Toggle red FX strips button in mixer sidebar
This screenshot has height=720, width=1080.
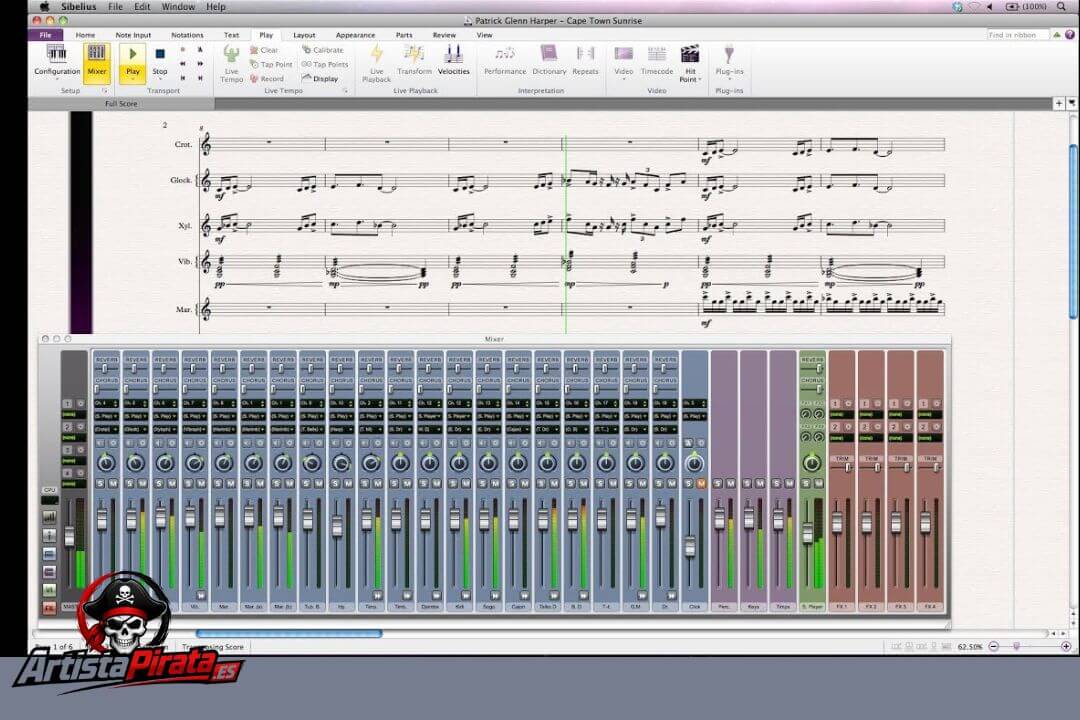point(49,608)
